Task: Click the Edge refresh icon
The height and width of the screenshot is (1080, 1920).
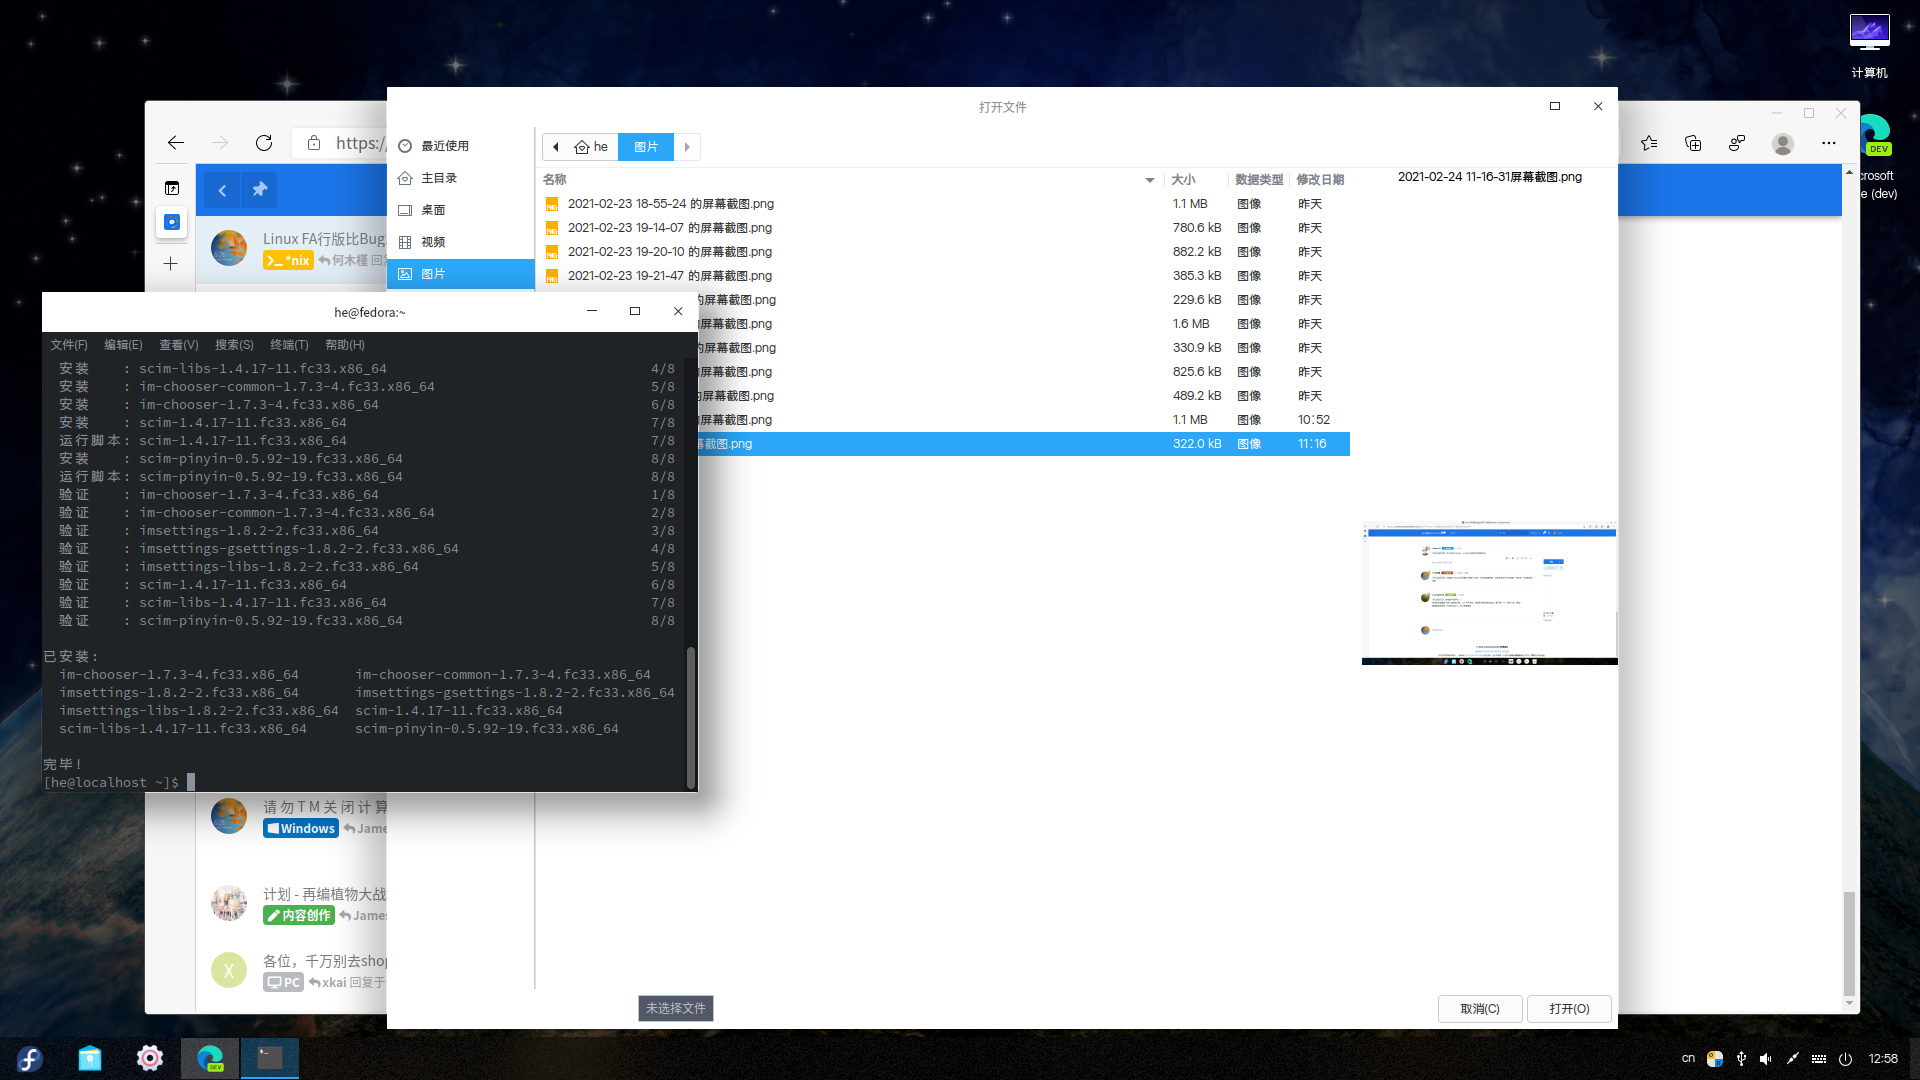Action: (x=264, y=143)
